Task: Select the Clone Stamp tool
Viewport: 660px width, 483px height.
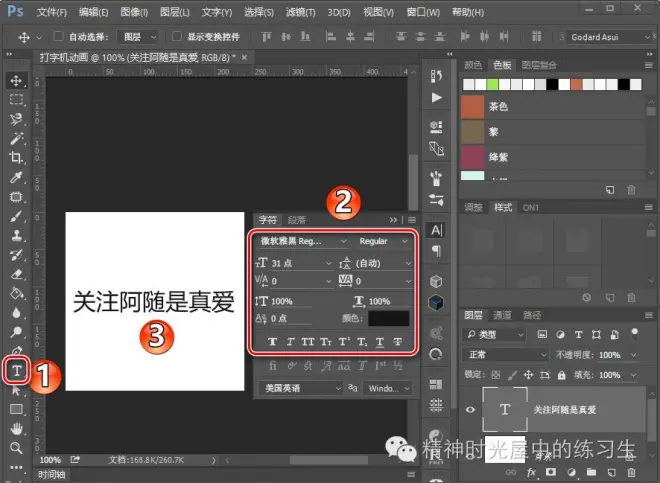Action: click(x=16, y=235)
